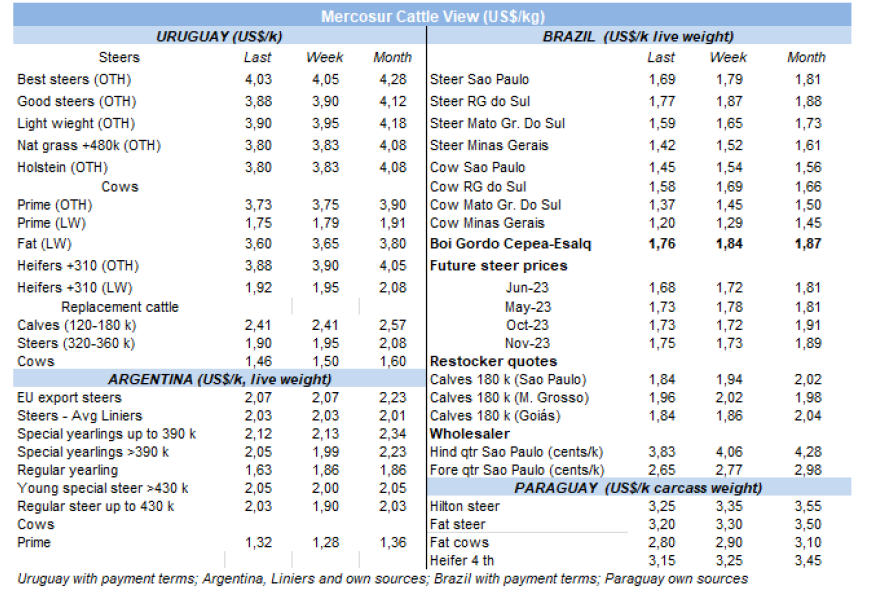The image size is (887, 599).
Task: Click the Future steer prices subheading
Action: point(498,266)
